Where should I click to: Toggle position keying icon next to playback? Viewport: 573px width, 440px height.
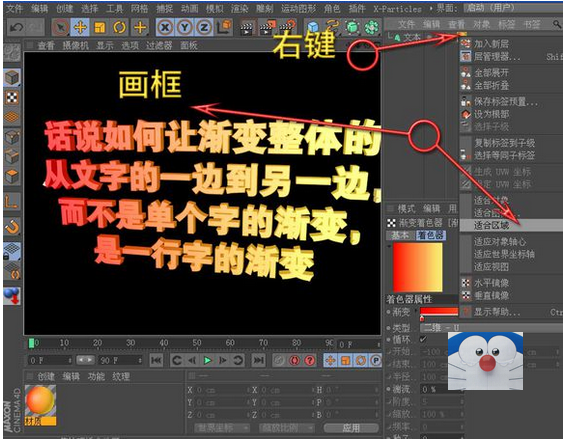pos(330,360)
